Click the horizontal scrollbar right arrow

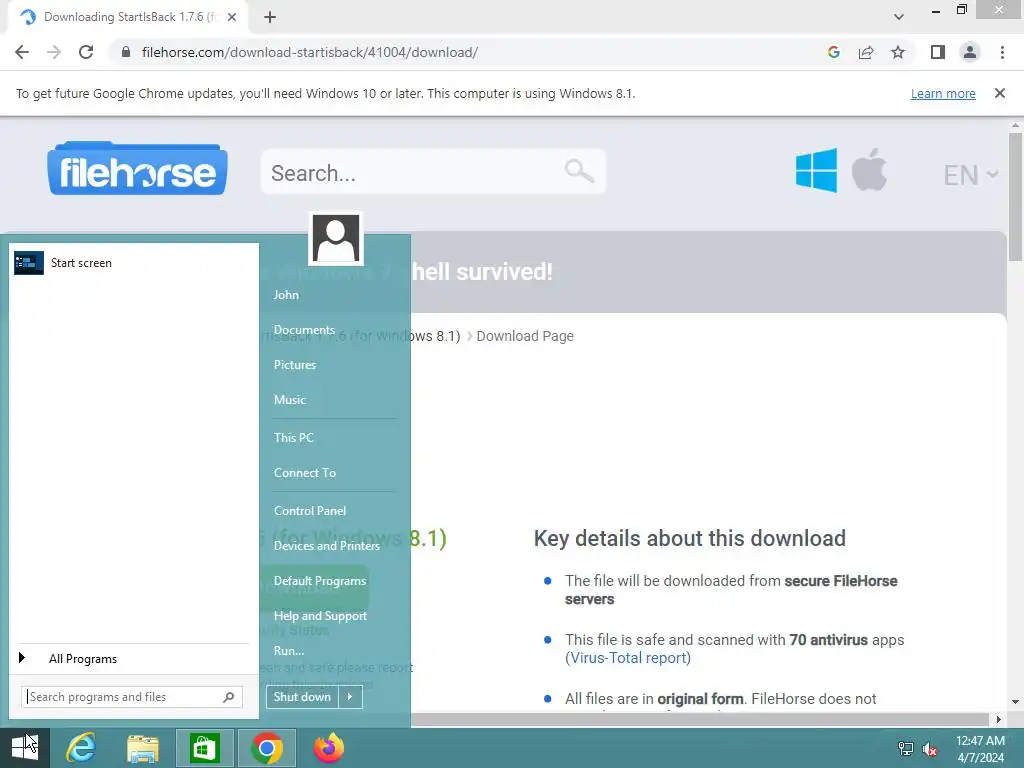pyautogui.click(x=998, y=719)
